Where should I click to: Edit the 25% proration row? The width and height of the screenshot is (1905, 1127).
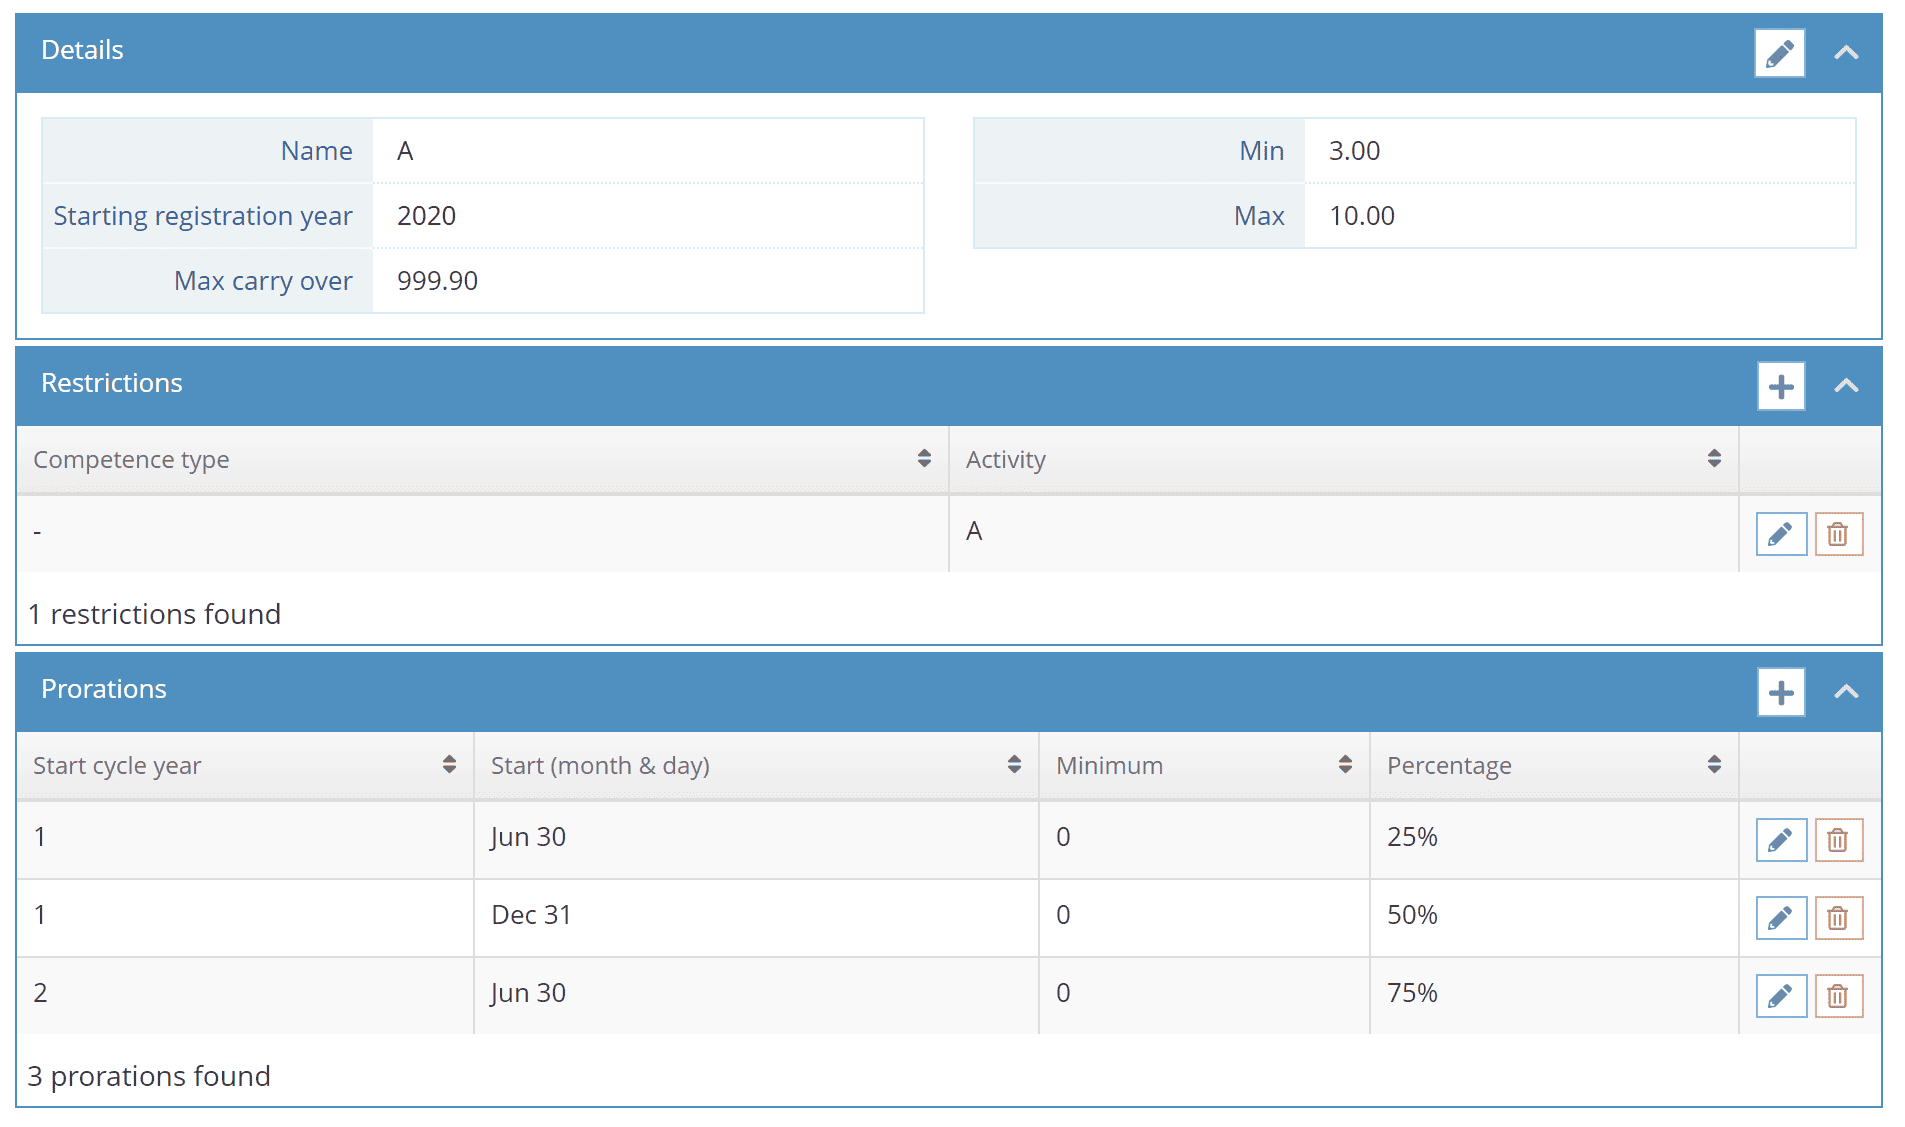[1781, 840]
